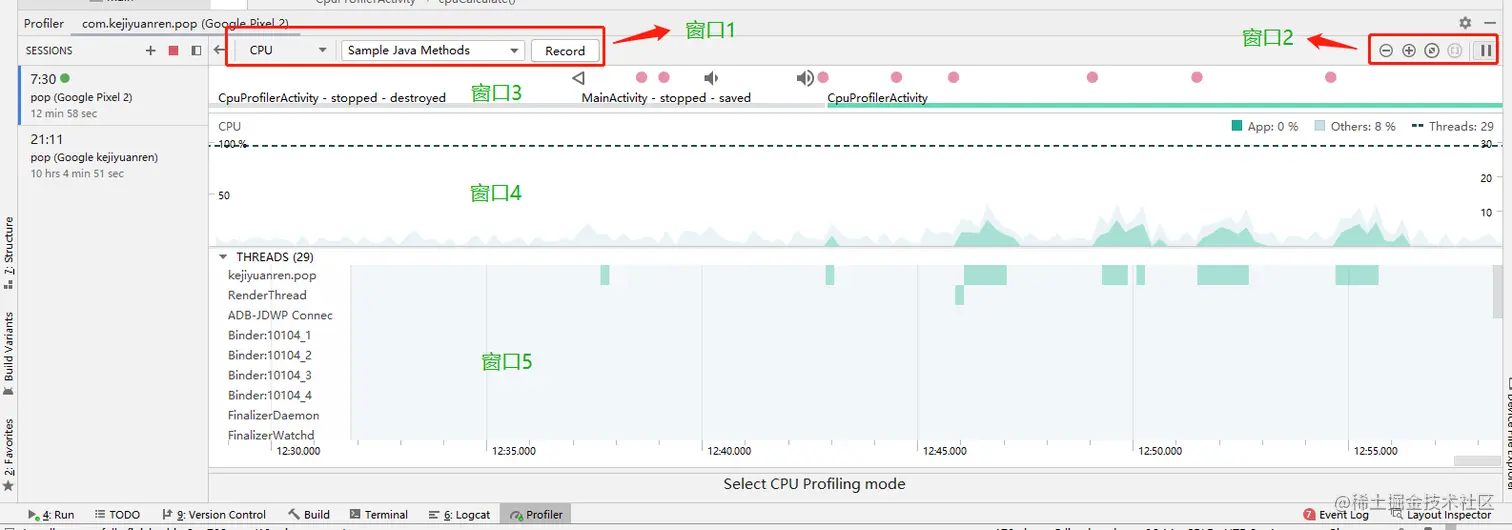Click the horizontal timeline scrollbar thumb
The width and height of the screenshot is (1512, 530).
tap(1477, 461)
